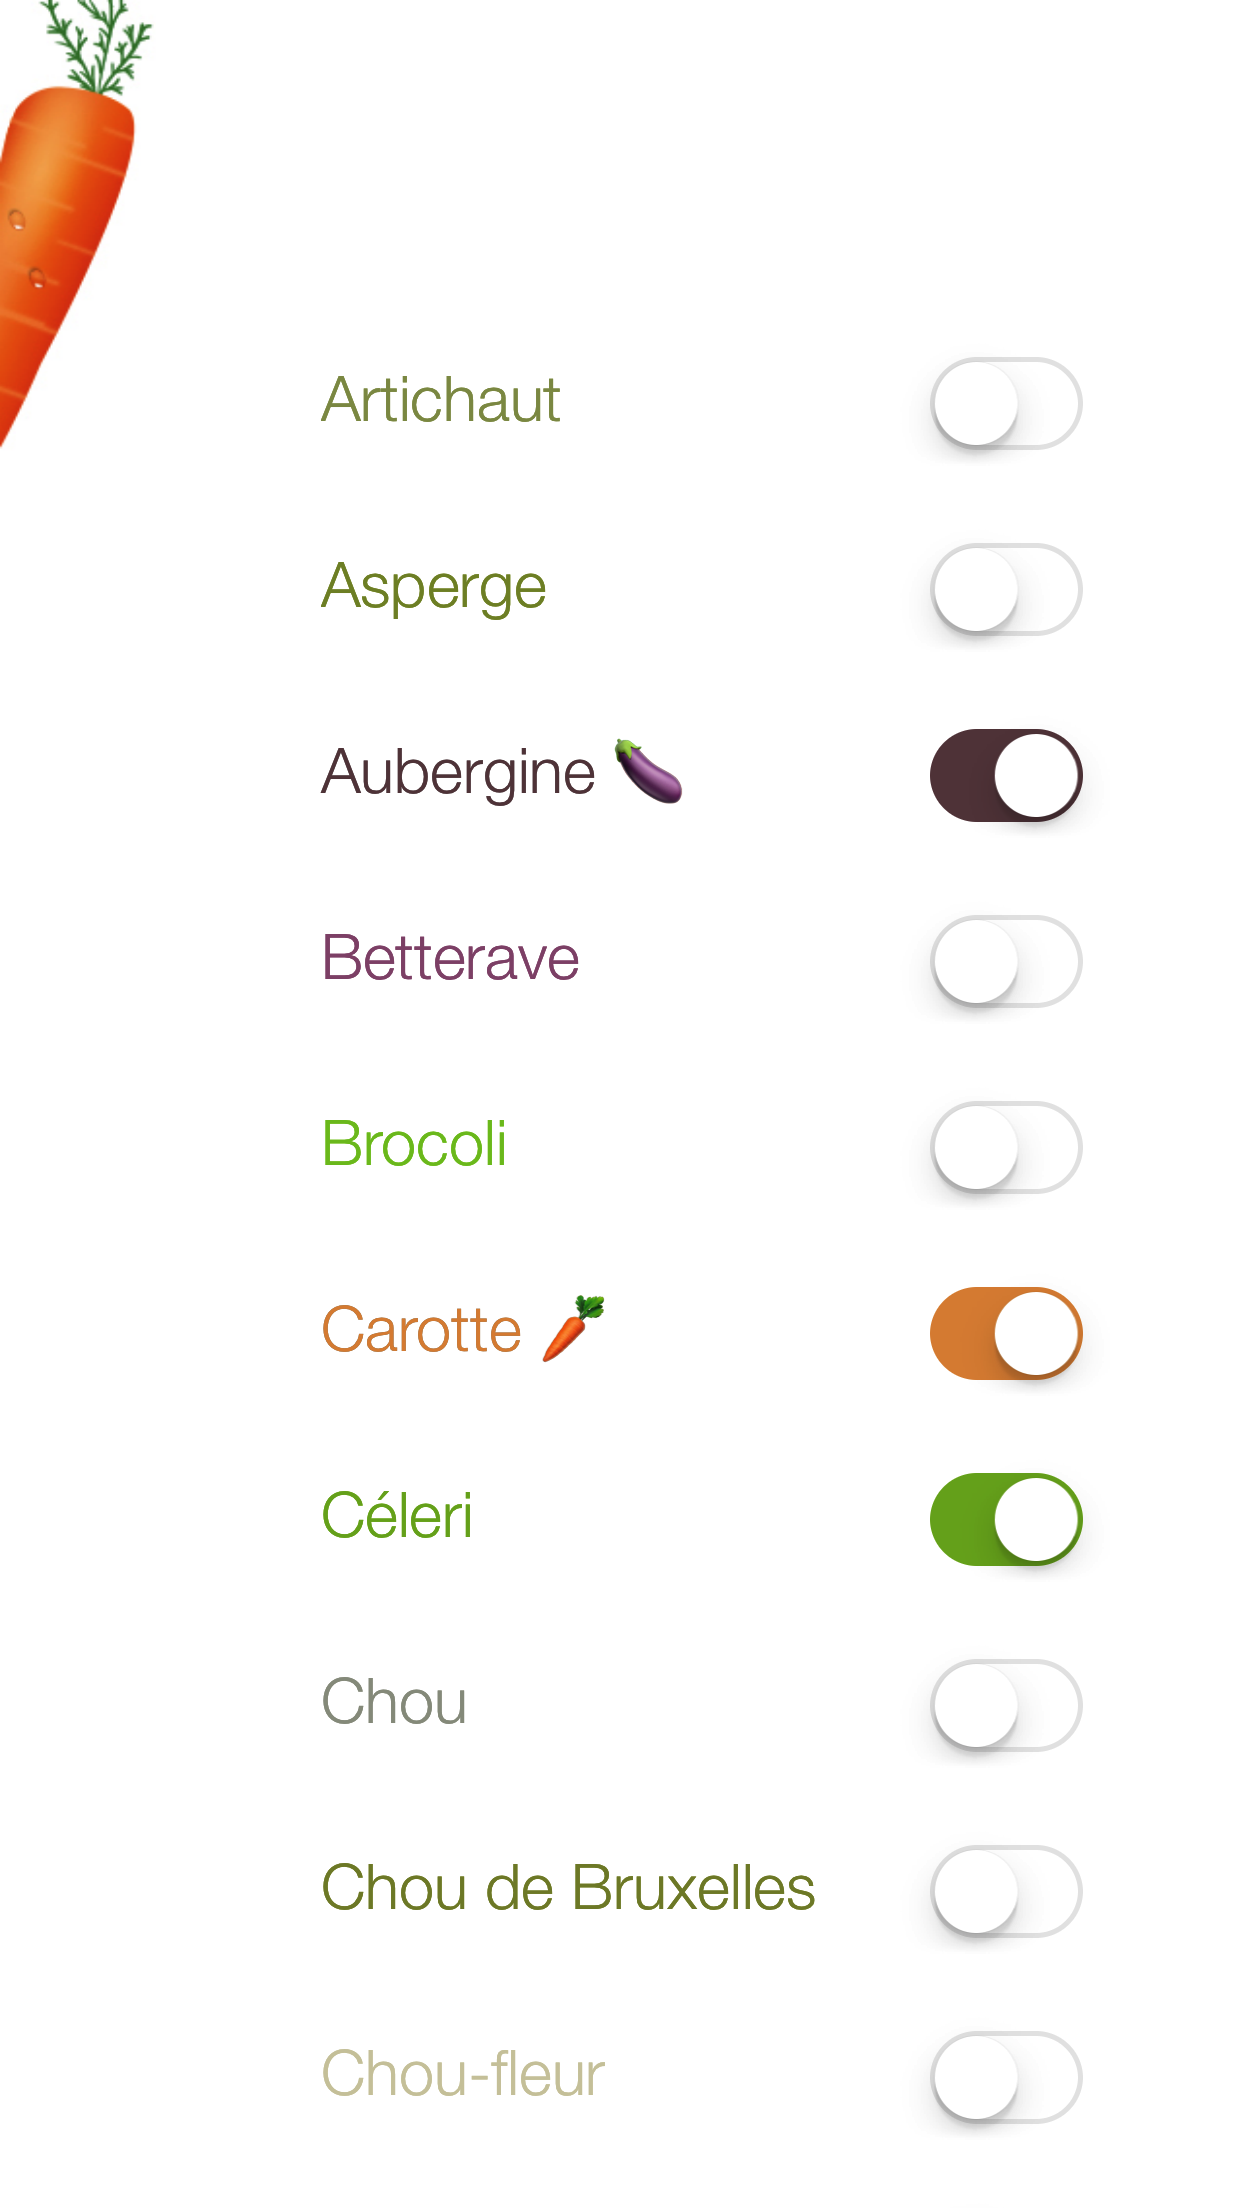Turn on the Asperge toggle

click(x=1005, y=589)
